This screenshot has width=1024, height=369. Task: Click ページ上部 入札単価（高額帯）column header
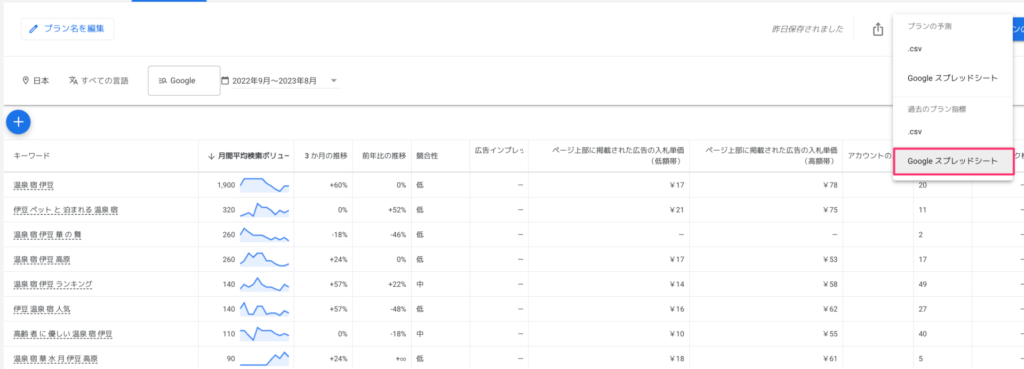point(771,155)
